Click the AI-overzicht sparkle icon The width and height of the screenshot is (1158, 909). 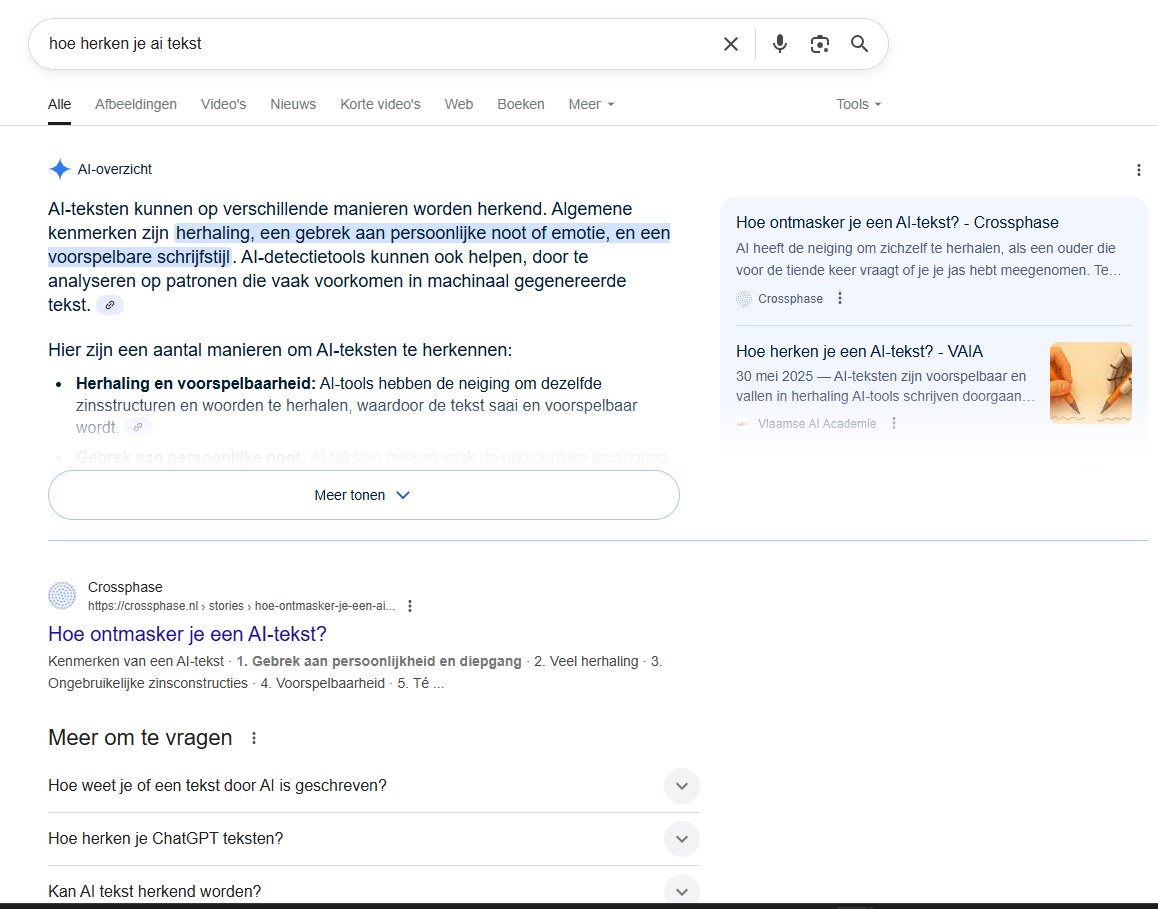(x=59, y=169)
